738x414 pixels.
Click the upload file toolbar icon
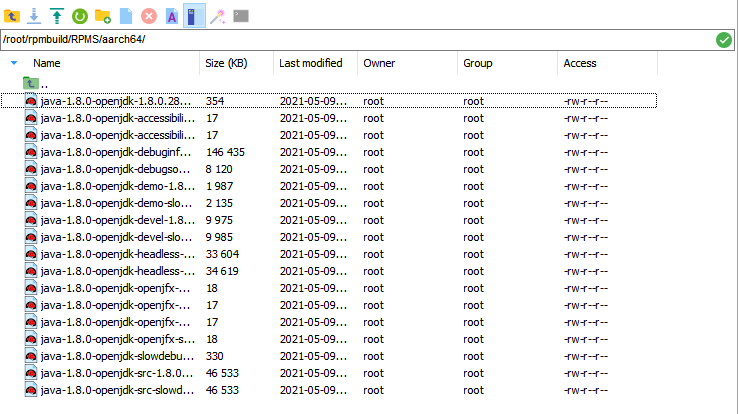[56, 15]
